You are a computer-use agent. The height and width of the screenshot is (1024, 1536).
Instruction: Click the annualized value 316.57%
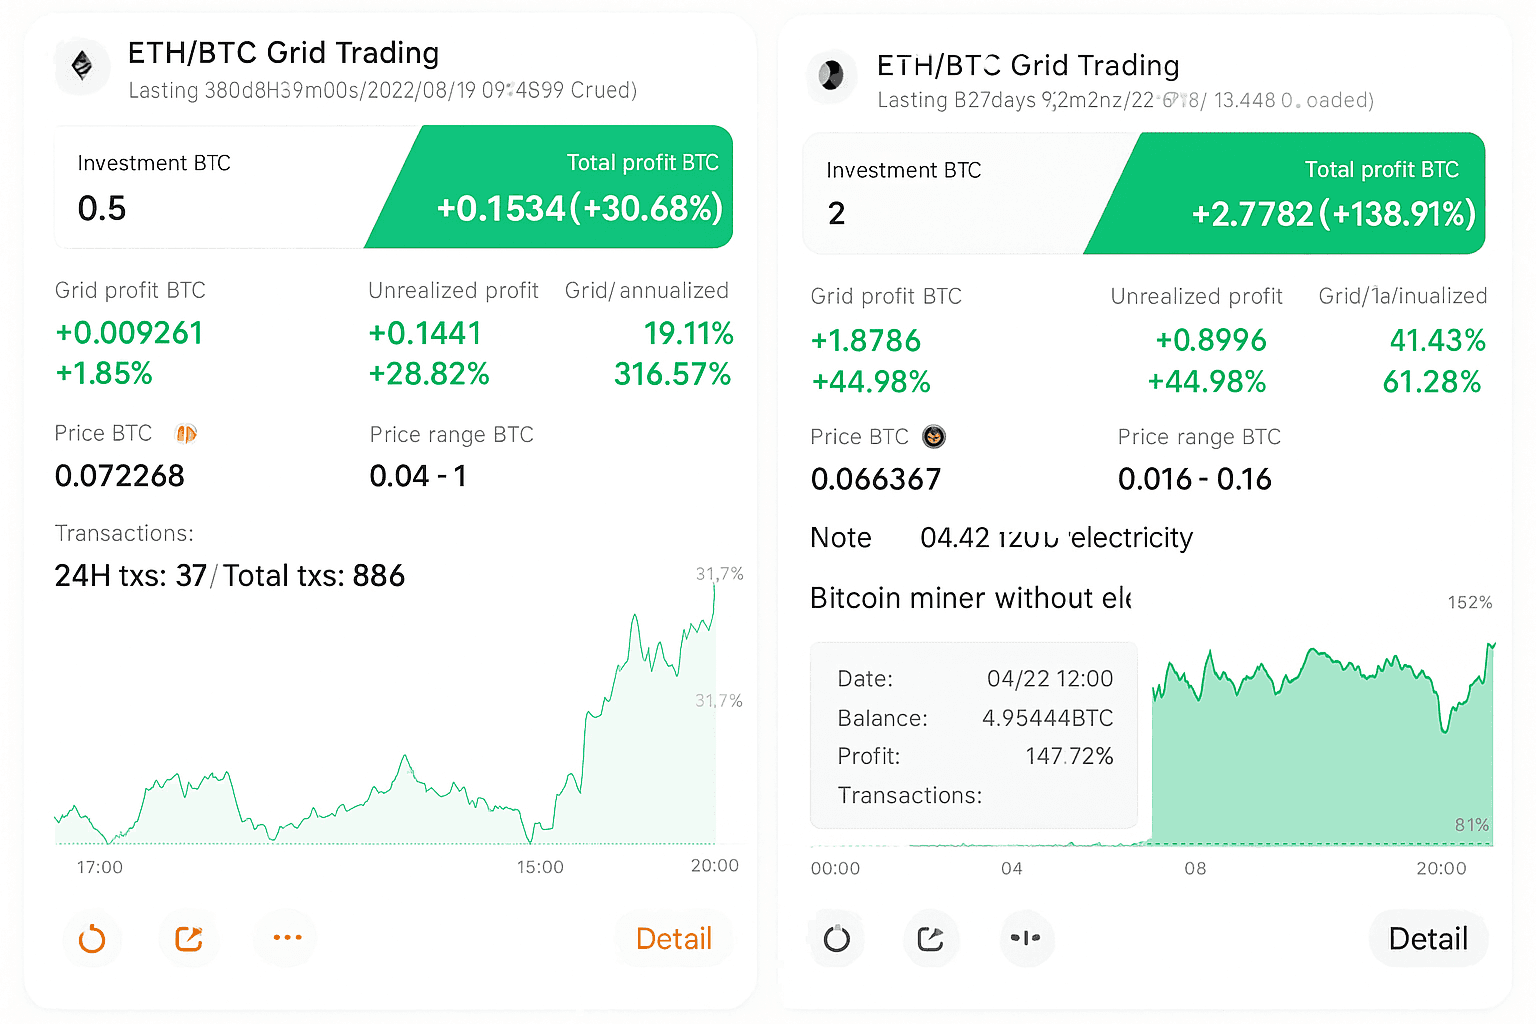point(672,373)
